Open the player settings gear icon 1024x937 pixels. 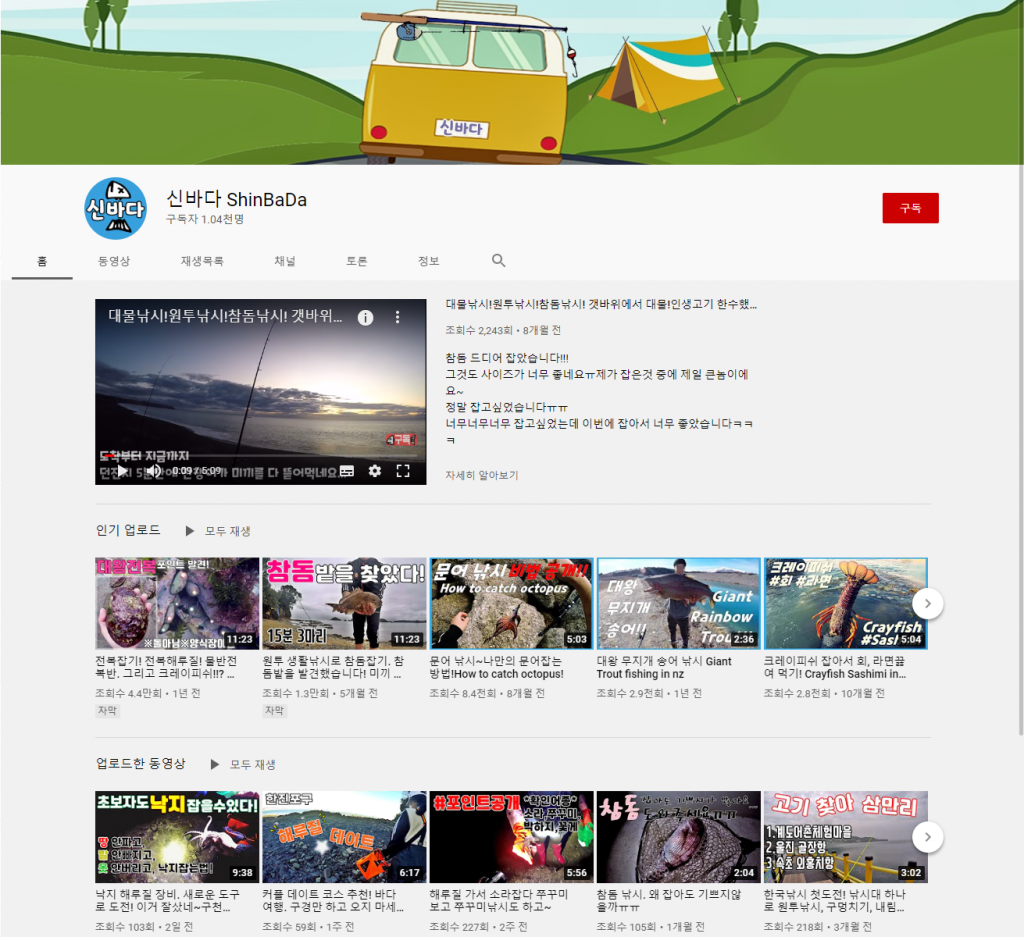(x=375, y=471)
